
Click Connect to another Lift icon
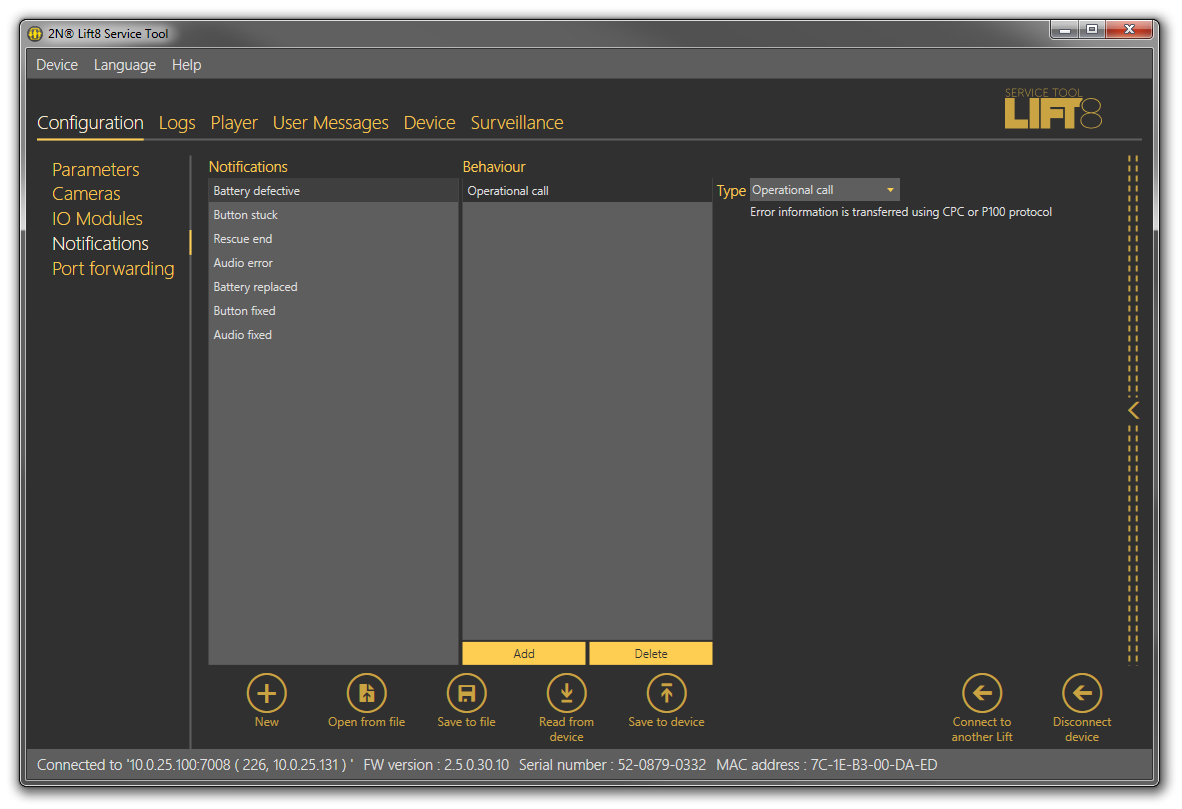tap(981, 693)
